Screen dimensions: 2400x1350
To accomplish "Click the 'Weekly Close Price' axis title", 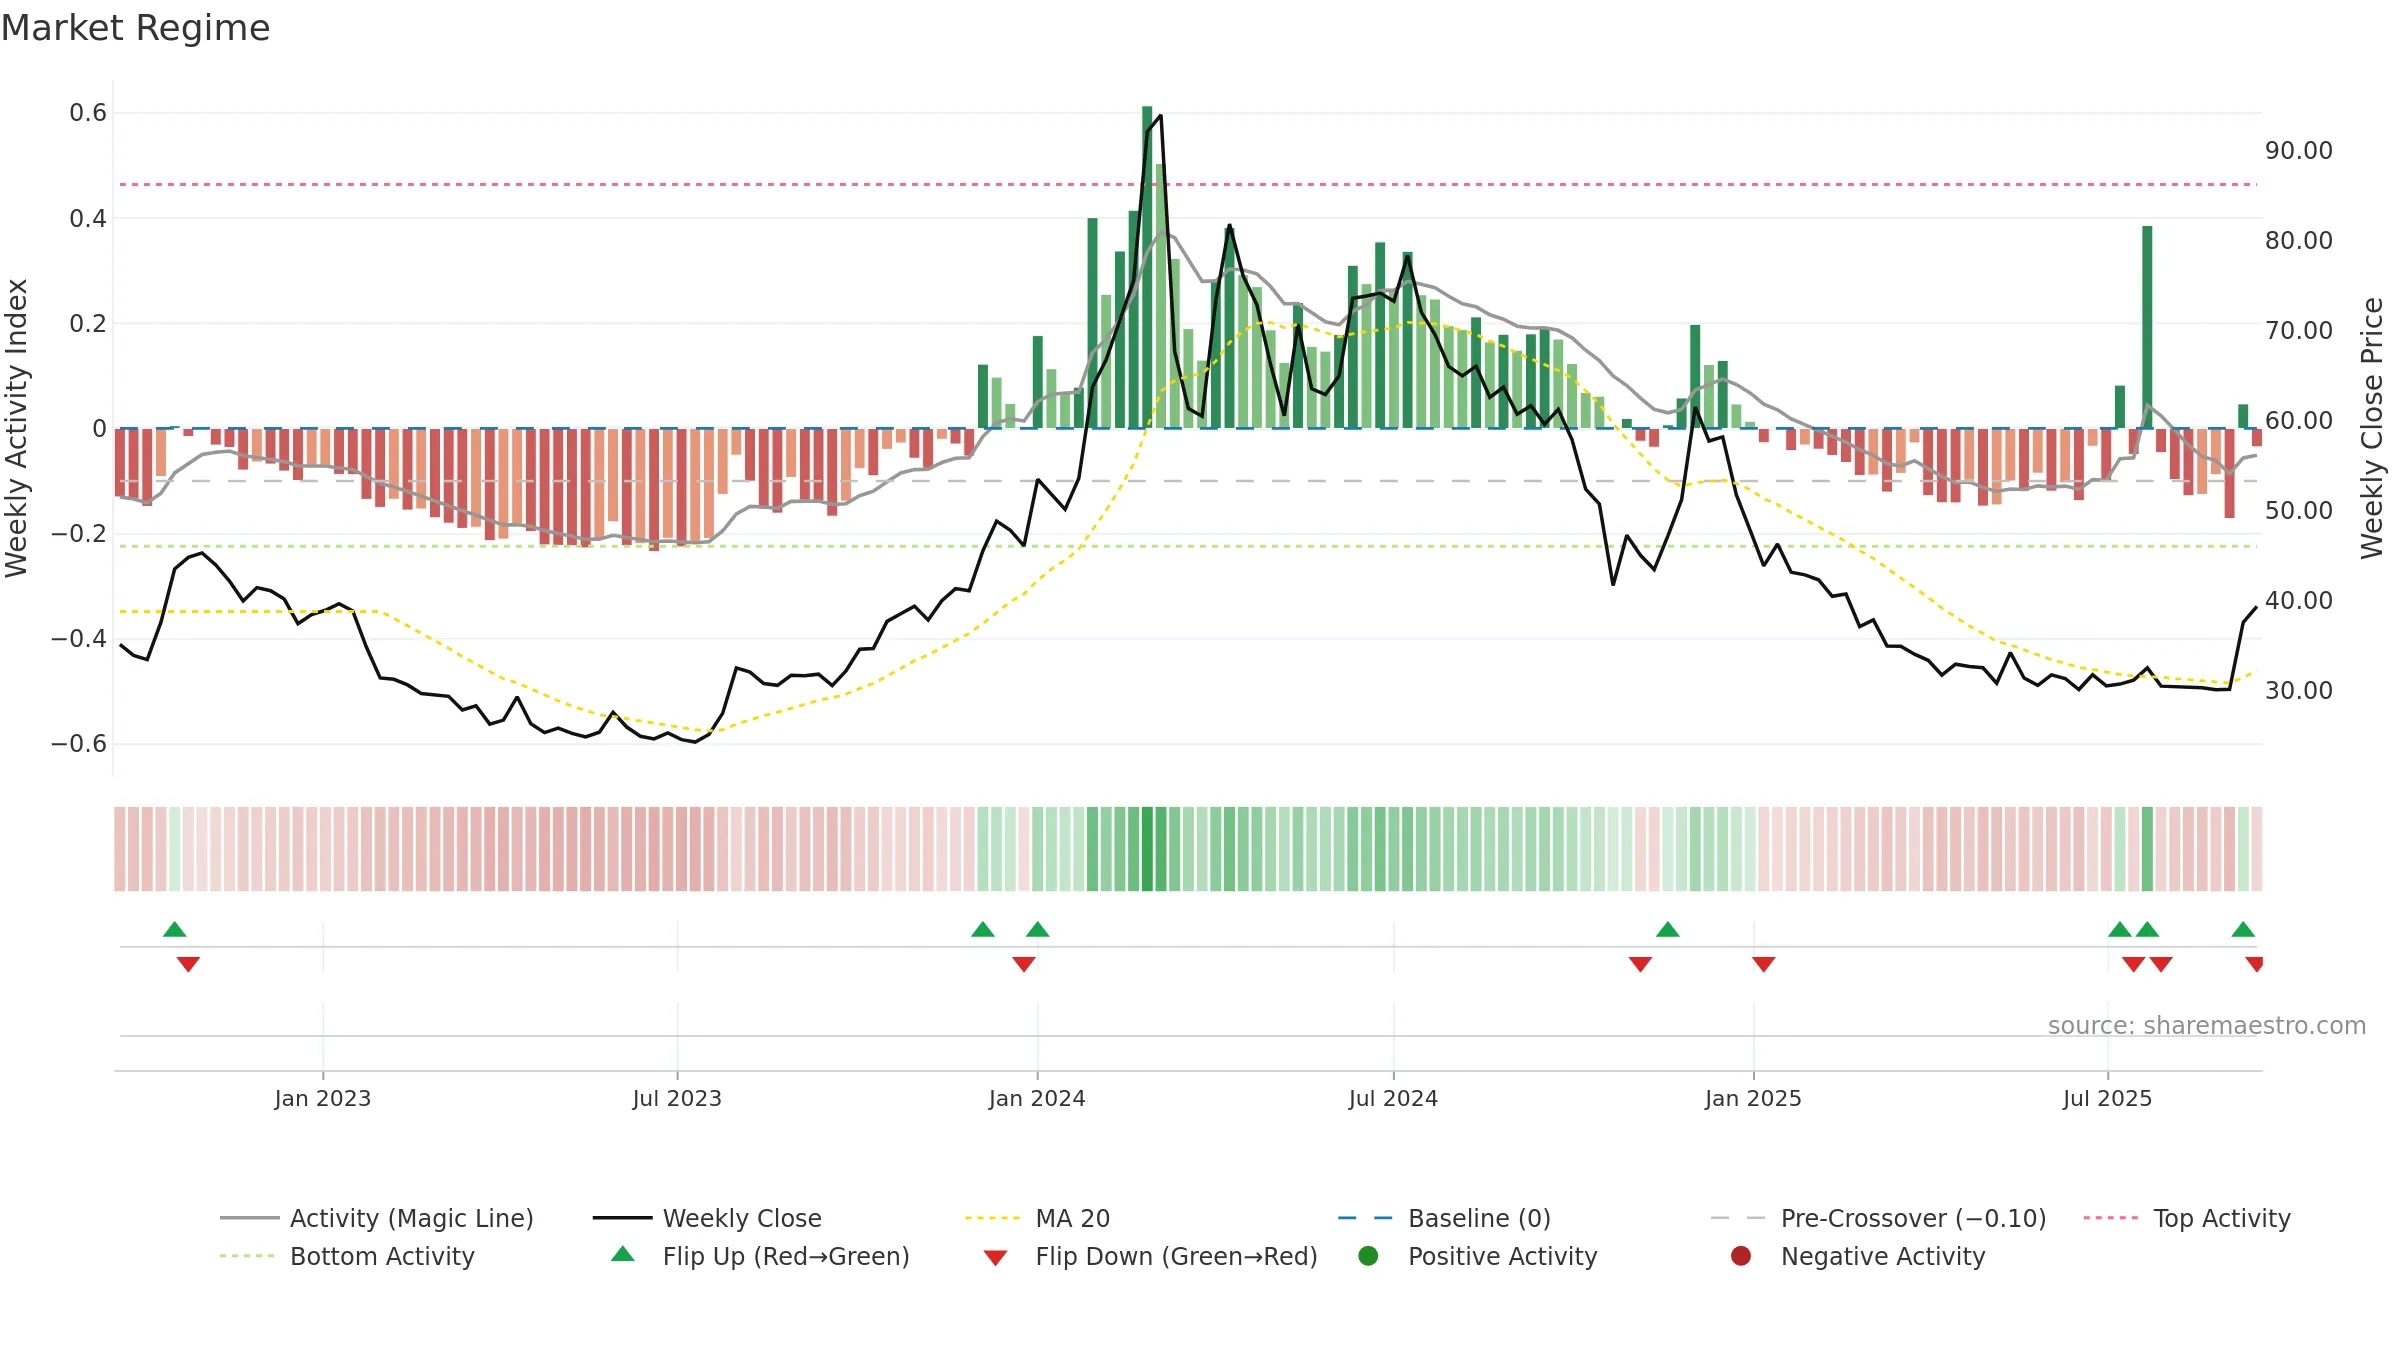I will (2372, 428).
